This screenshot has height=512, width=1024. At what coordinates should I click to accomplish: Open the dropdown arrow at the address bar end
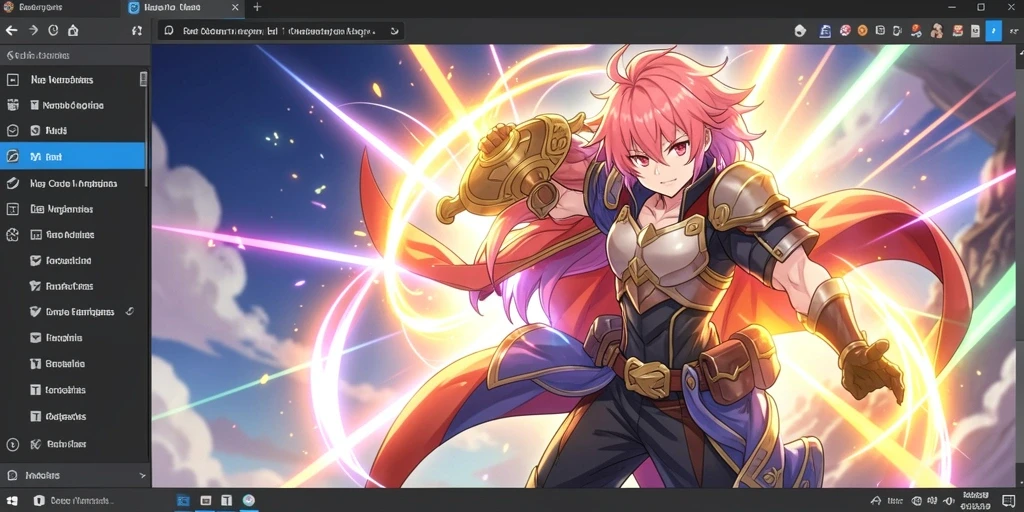pyautogui.click(x=394, y=31)
